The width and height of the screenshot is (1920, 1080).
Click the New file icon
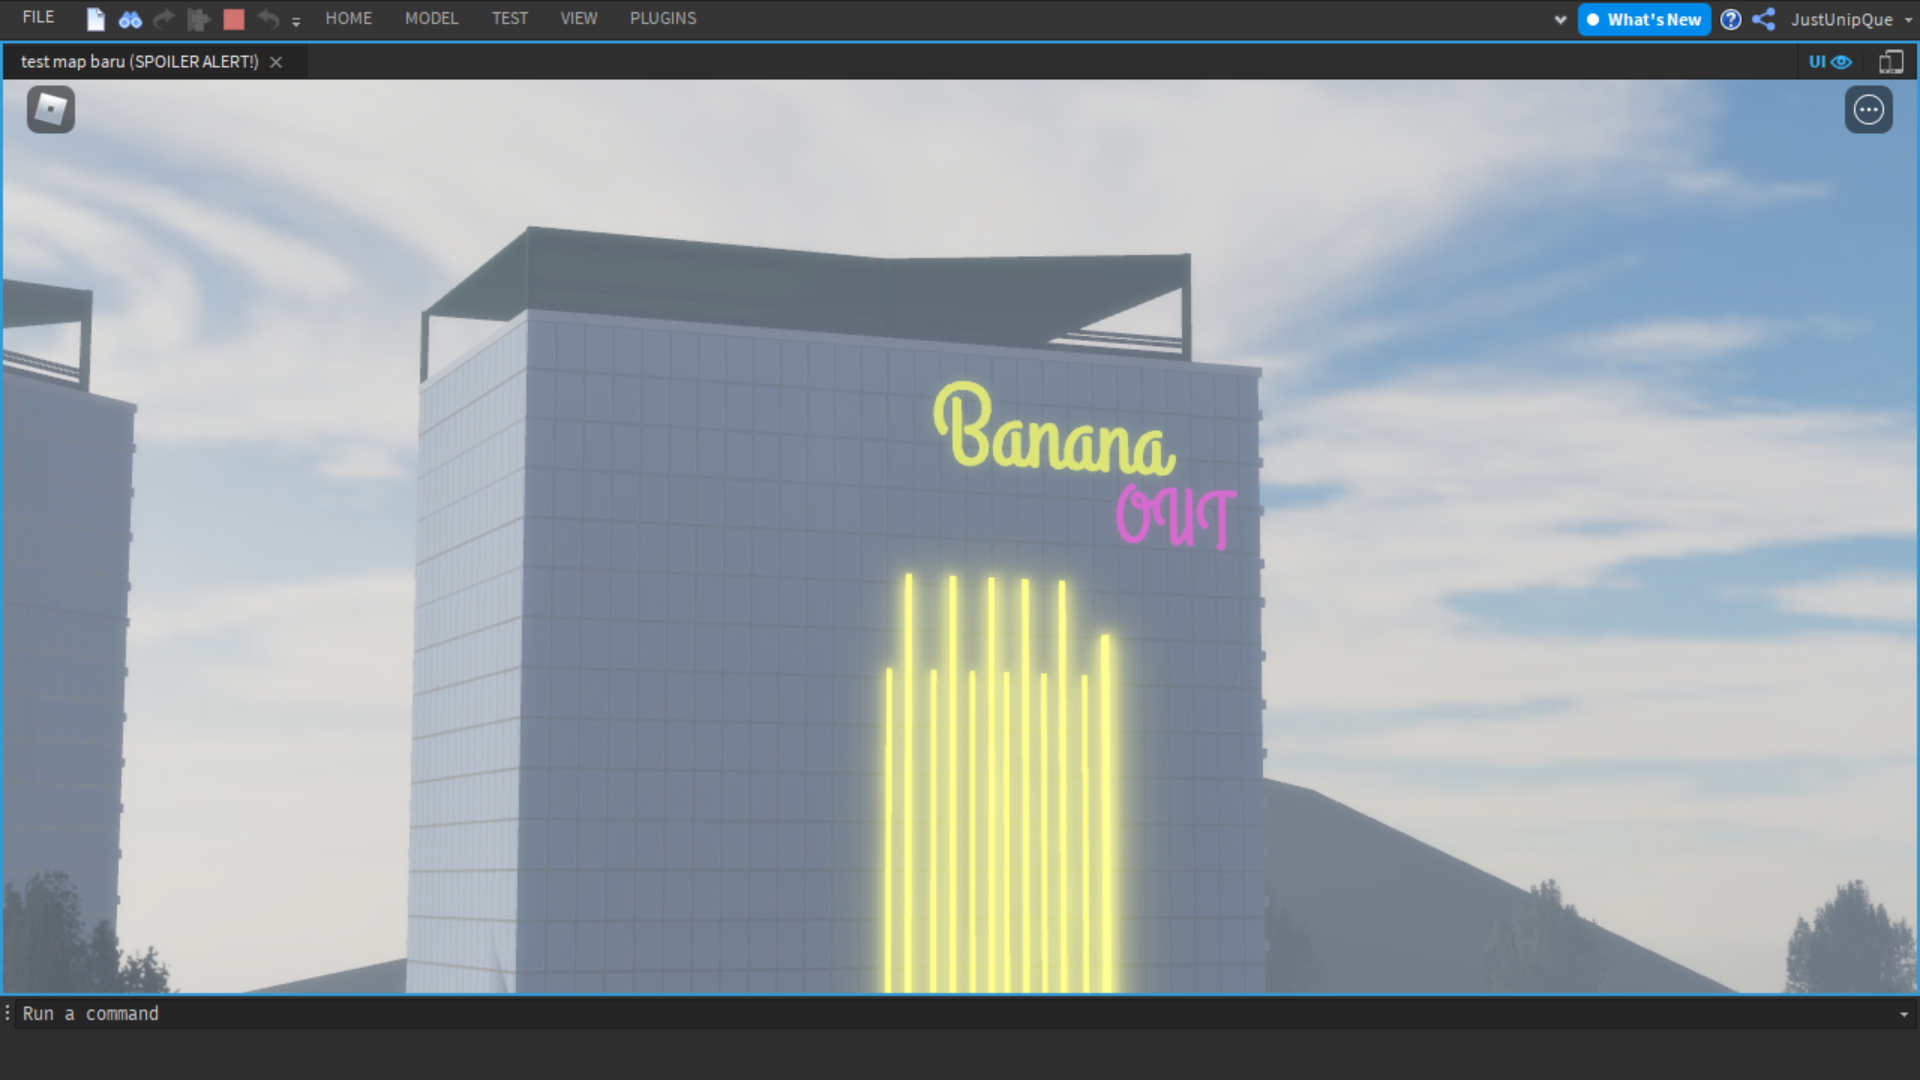96,19
